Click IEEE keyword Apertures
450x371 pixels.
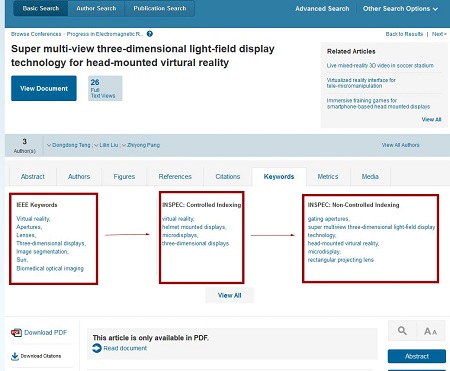(x=29, y=227)
